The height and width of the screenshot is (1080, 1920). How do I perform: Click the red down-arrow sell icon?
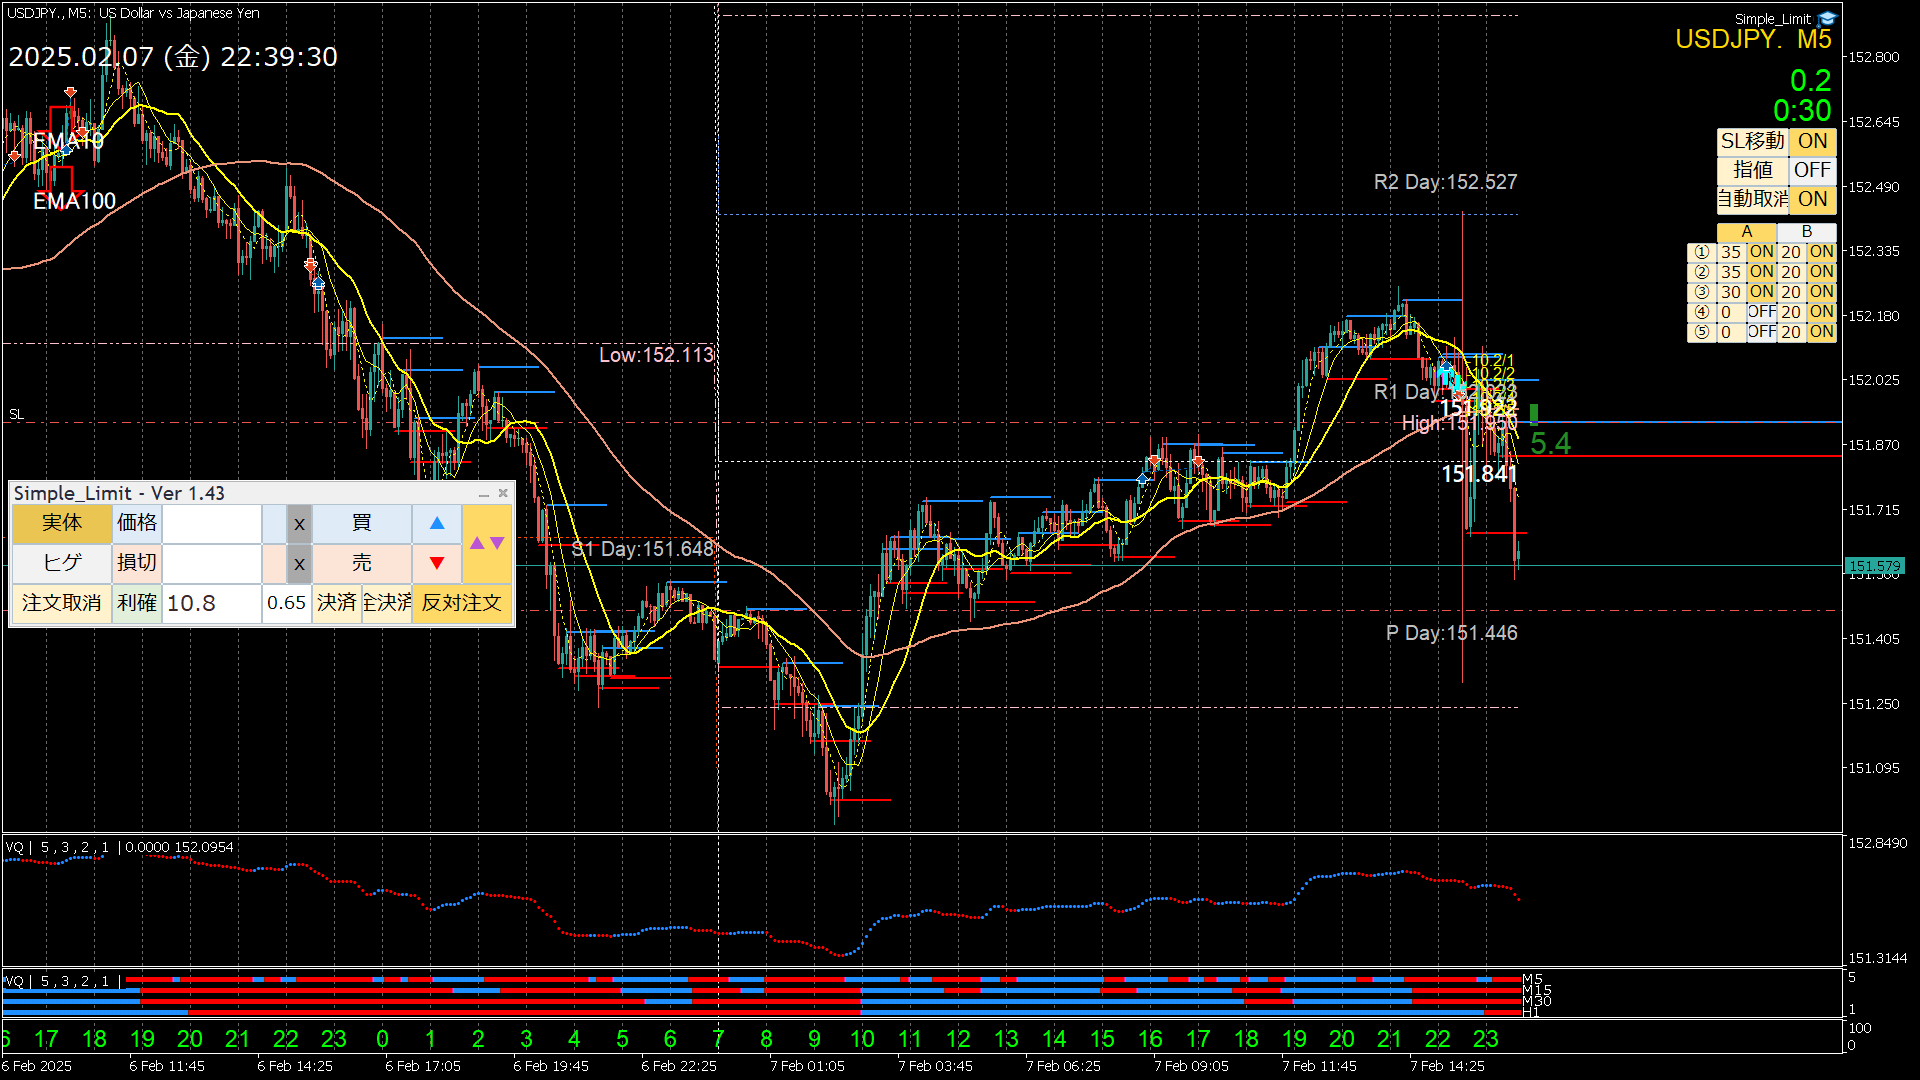coord(437,563)
